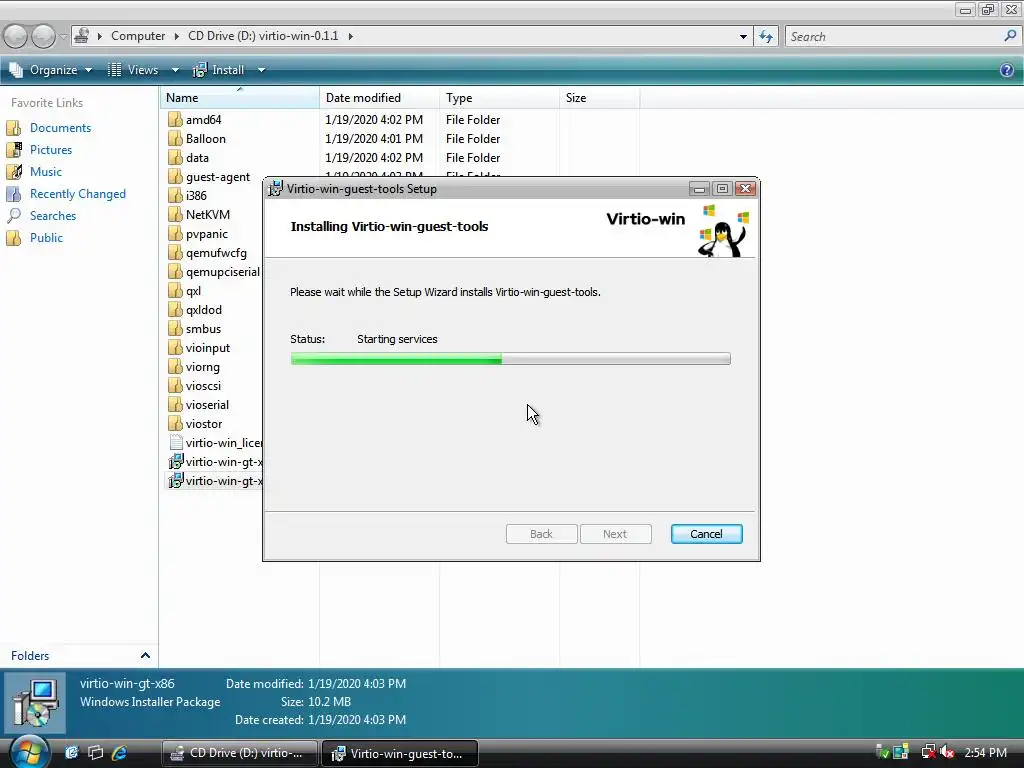Open the Public favorite link
Viewport: 1024px width, 768px height.
click(x=46, y=238)
